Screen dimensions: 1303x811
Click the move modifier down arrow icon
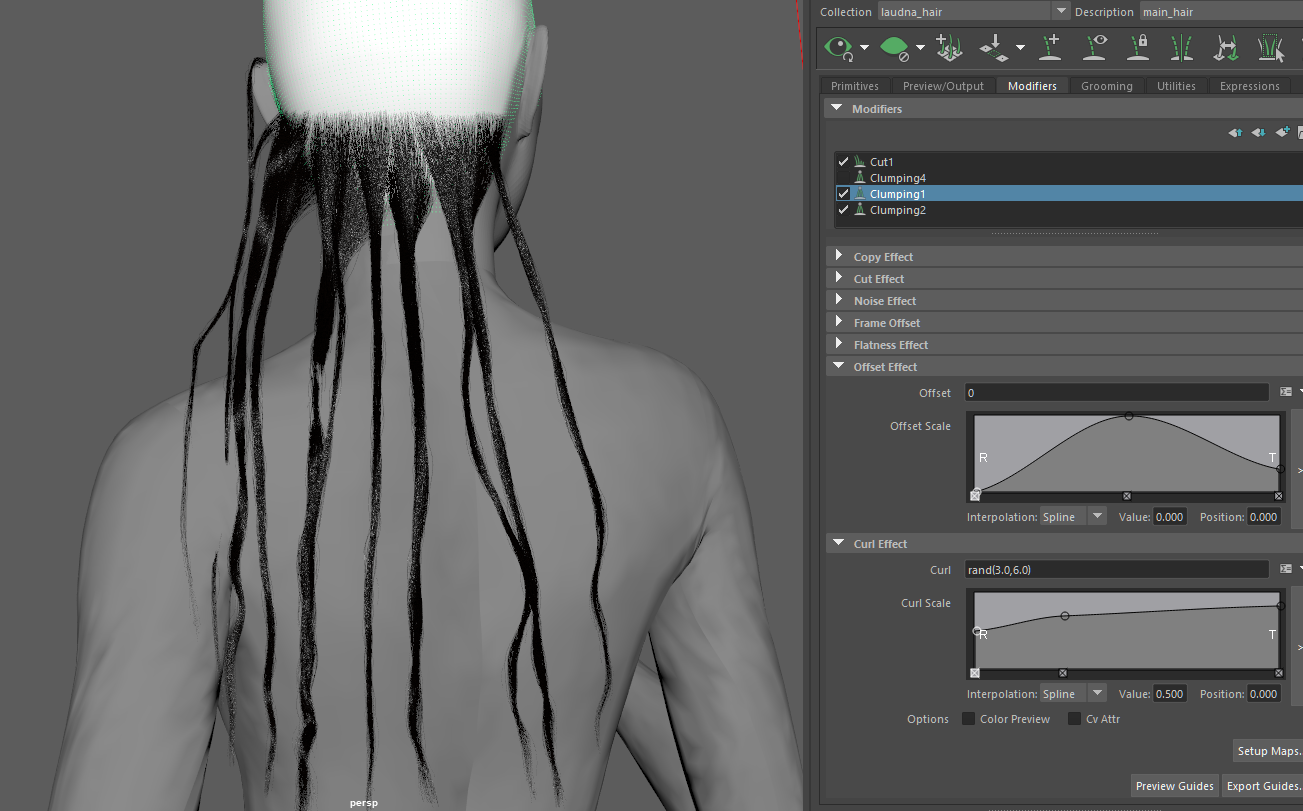[x=1258, y=133]
